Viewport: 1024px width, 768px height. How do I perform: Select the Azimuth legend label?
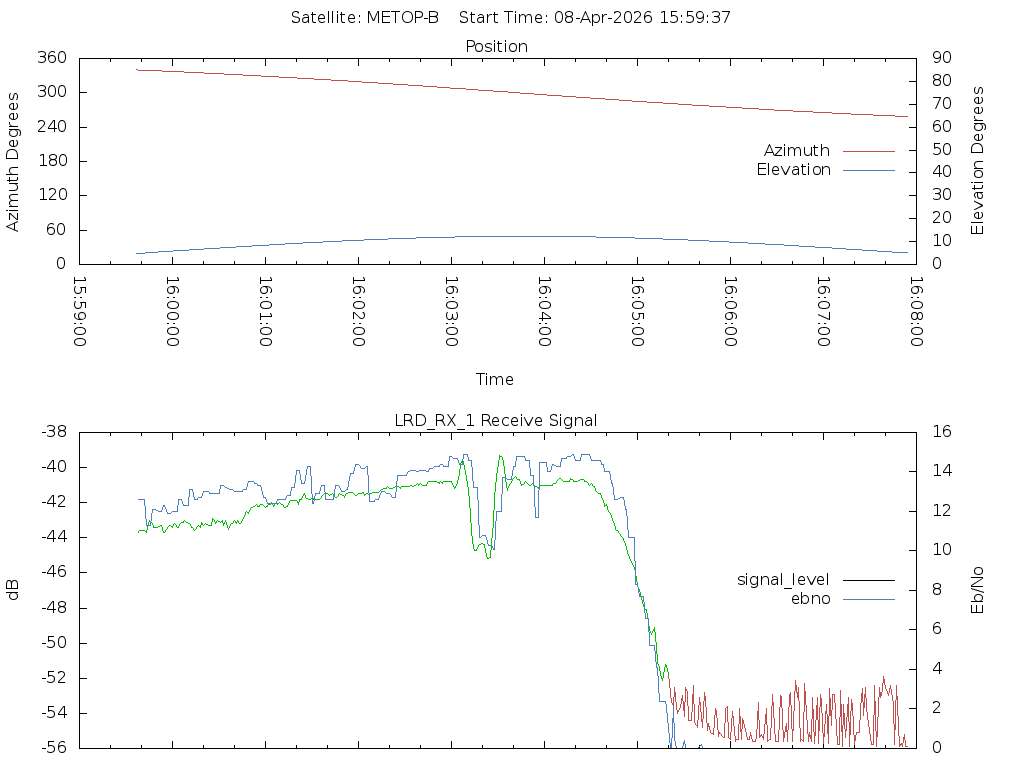point(797,151)
